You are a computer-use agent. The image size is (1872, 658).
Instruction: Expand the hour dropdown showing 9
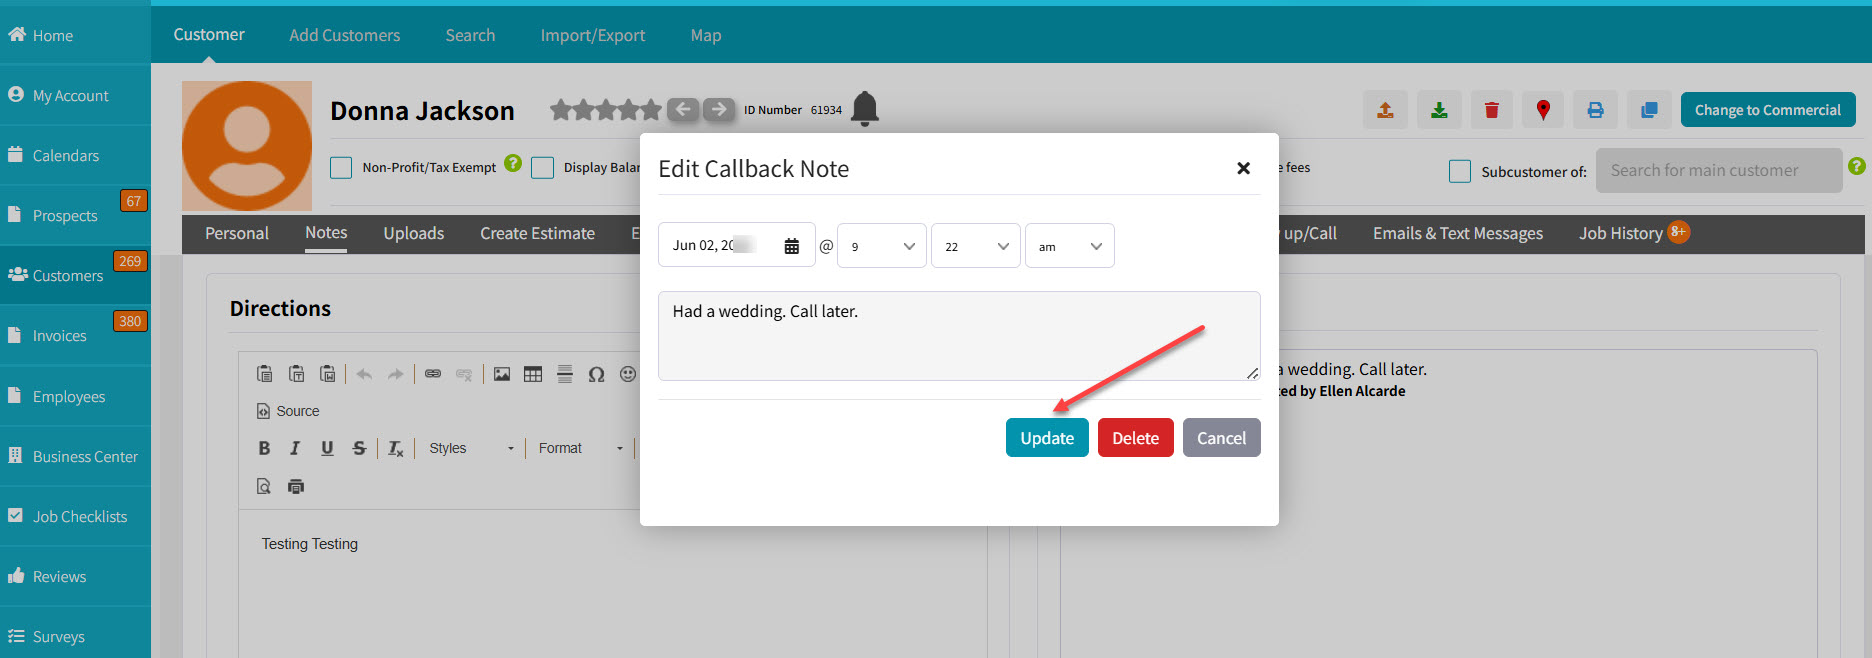(x=882, y=246)
